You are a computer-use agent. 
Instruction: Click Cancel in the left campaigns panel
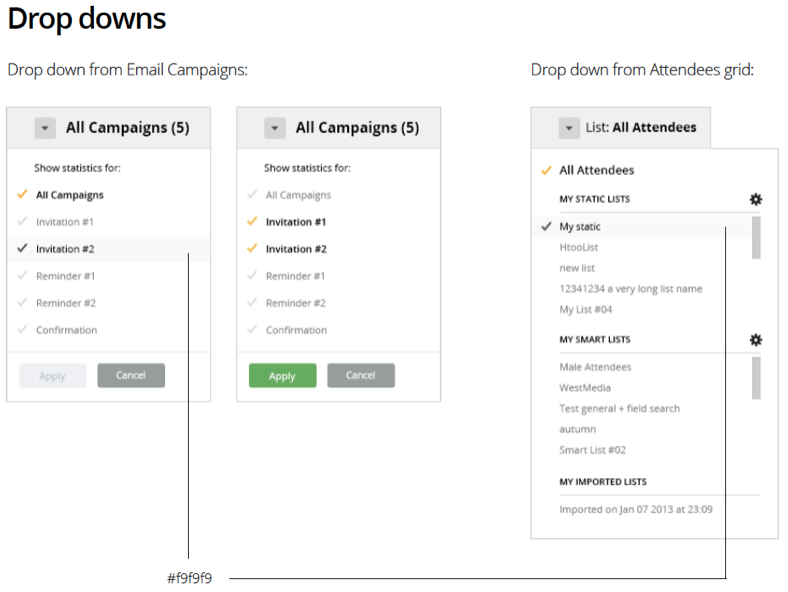[131, 375]
